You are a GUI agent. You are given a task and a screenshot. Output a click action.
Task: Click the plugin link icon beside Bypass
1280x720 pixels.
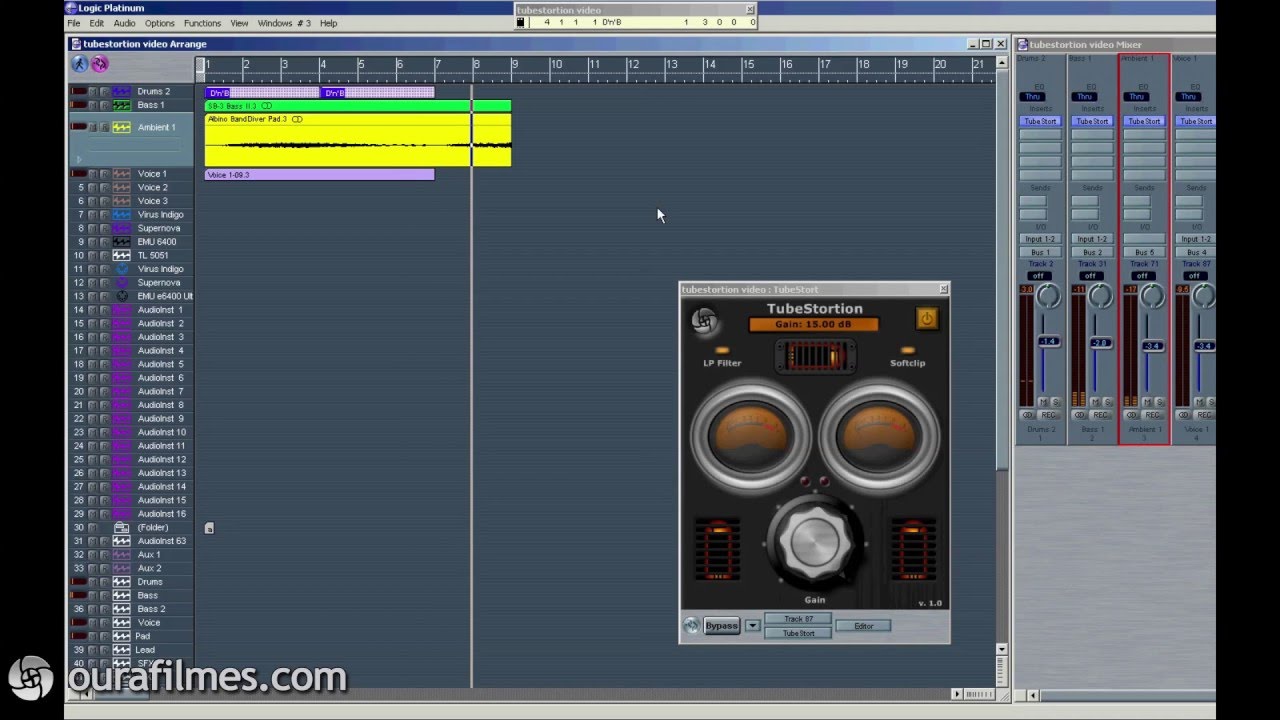(x=691, y=626)
